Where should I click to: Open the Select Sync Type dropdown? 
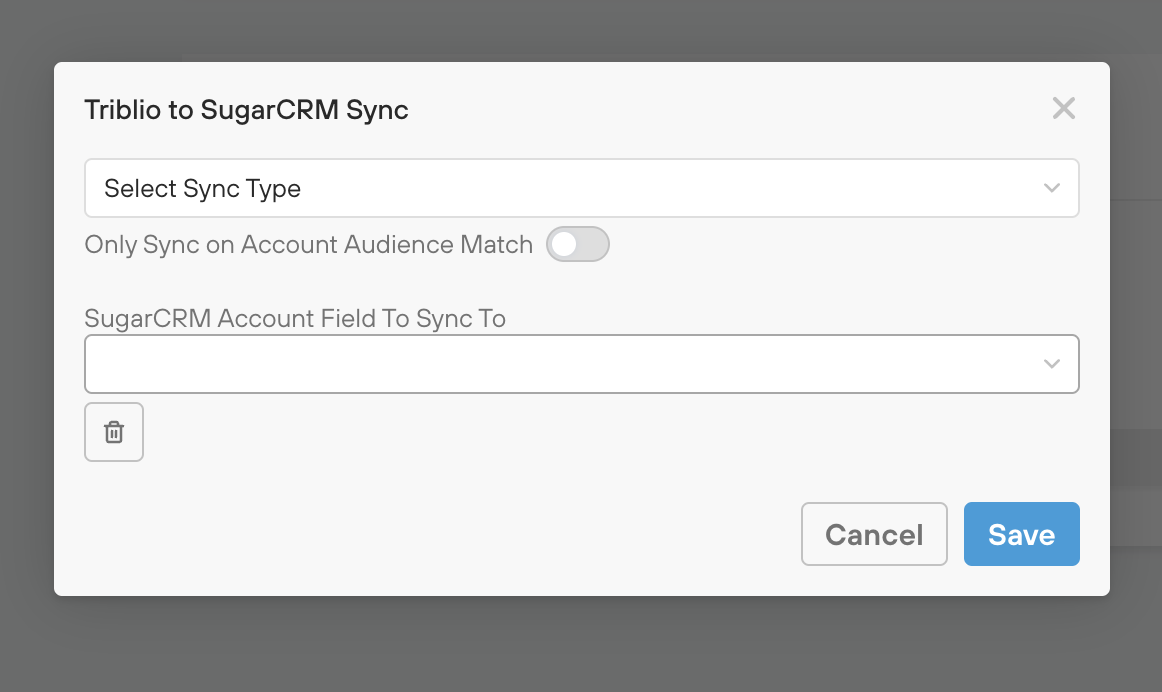580,188
